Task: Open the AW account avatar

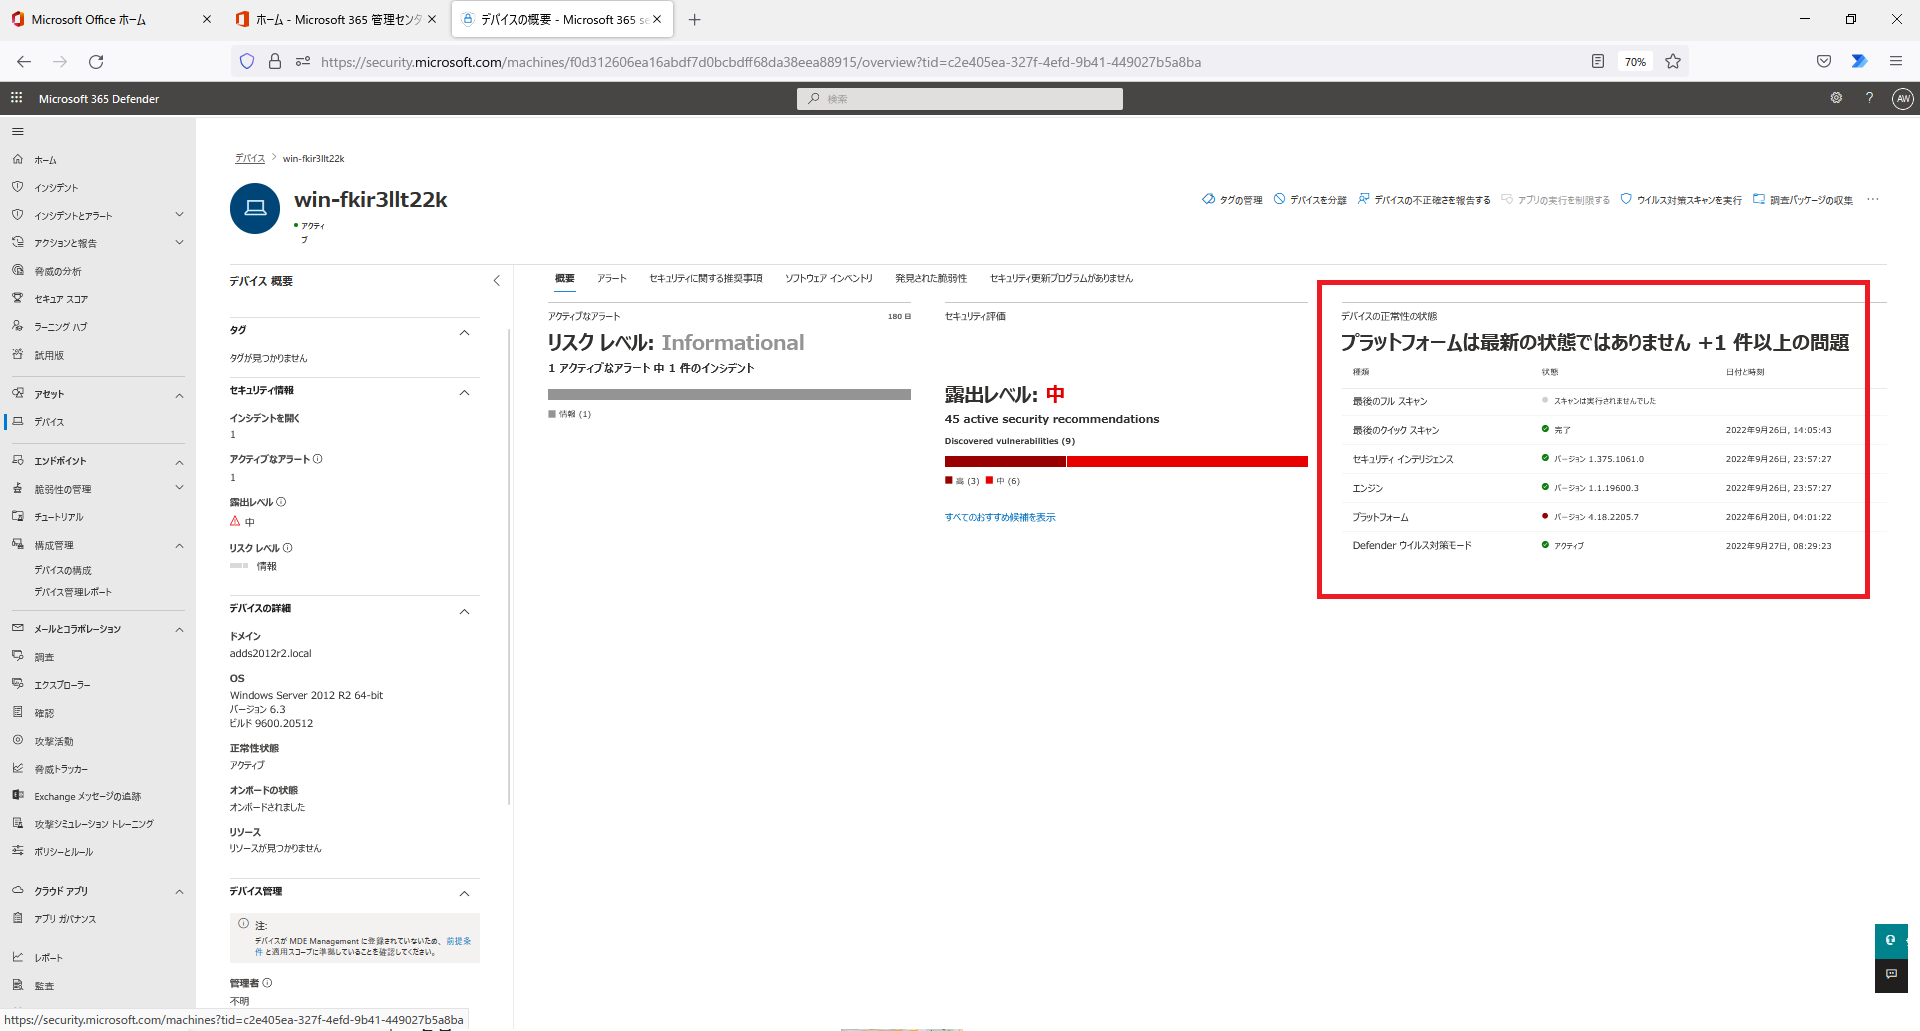Action: click(1903, 98)
